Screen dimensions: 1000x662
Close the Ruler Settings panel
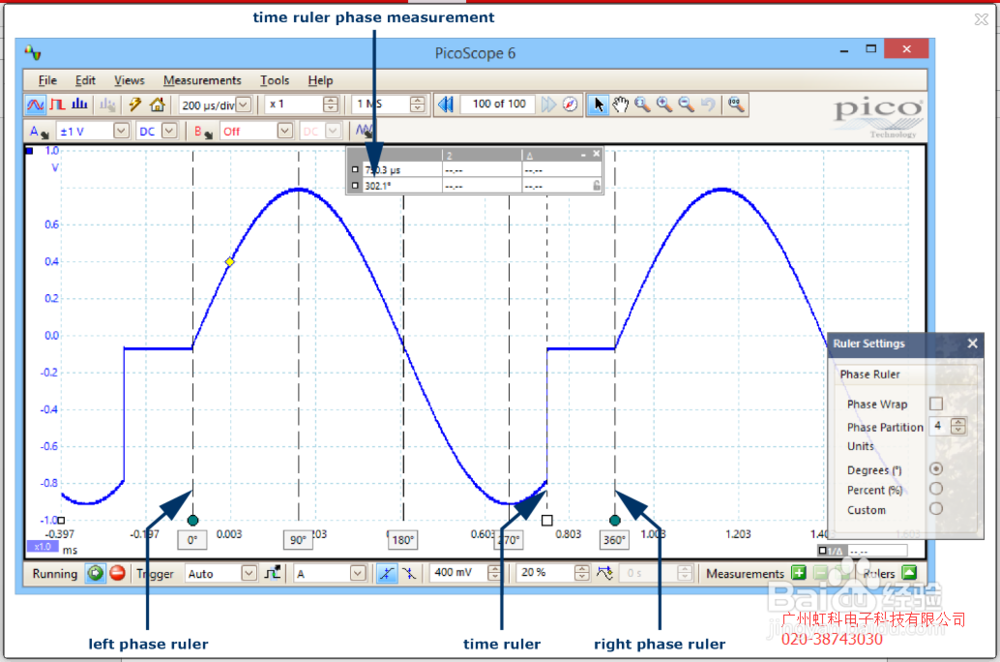tap(972, 344)
